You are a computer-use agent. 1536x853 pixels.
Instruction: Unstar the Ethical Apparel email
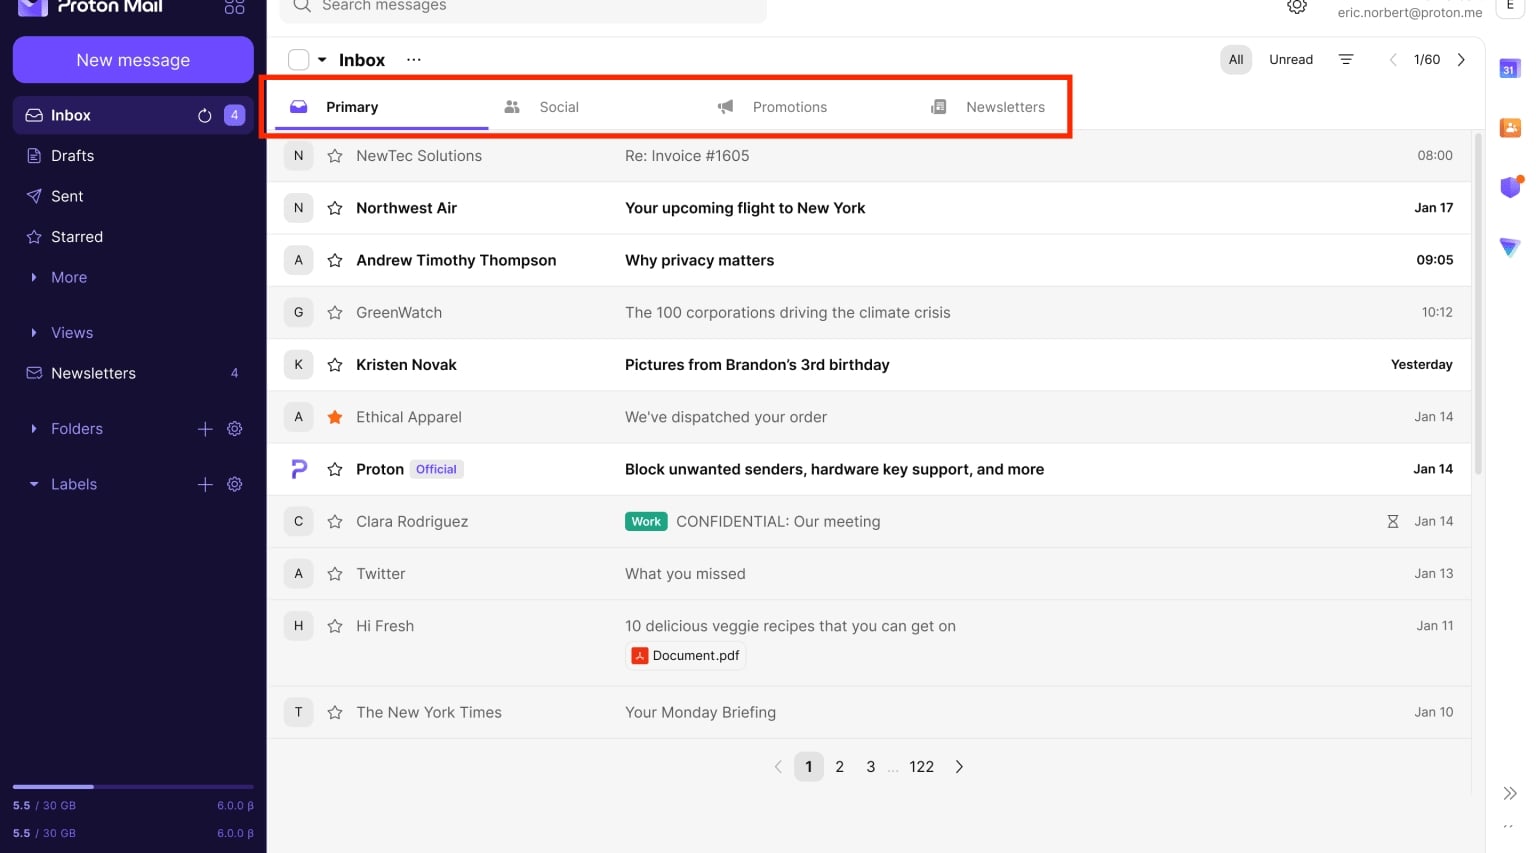click(335, 417)
